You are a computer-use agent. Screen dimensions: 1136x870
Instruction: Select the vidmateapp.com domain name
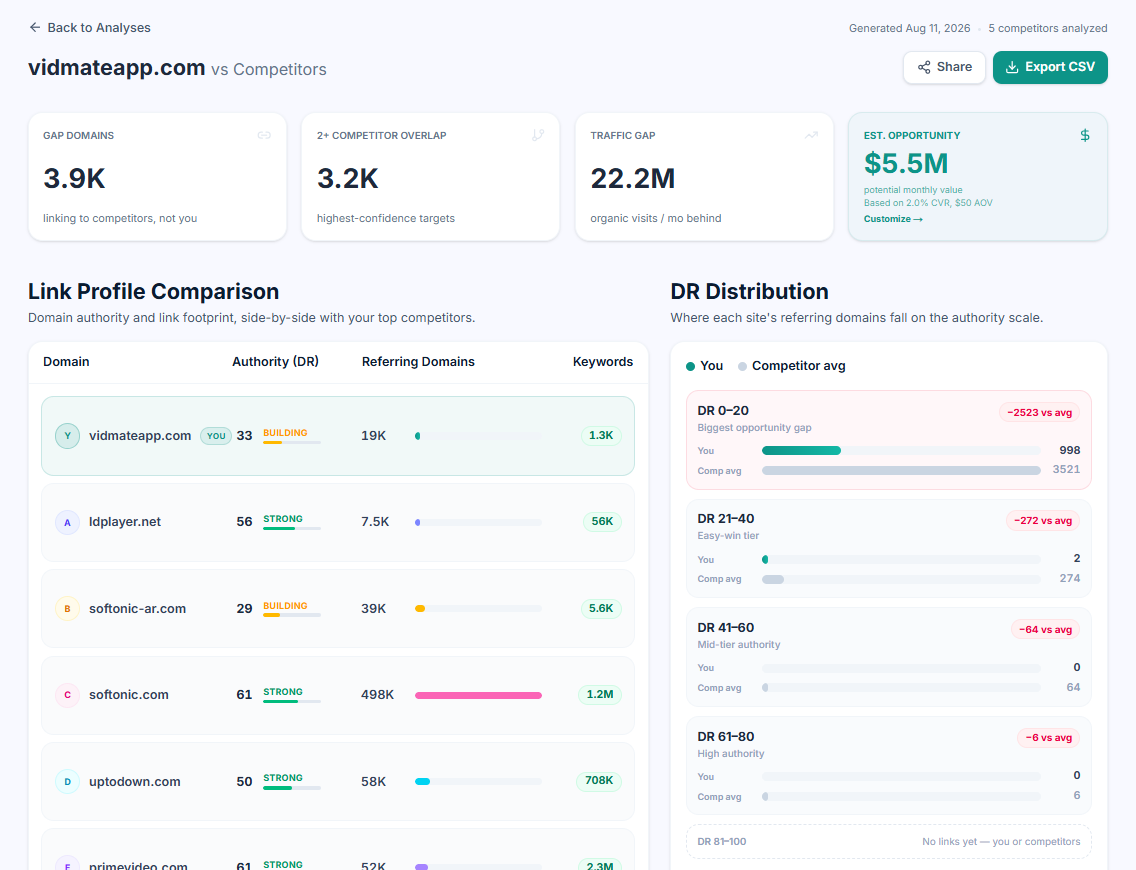[140, 435]
